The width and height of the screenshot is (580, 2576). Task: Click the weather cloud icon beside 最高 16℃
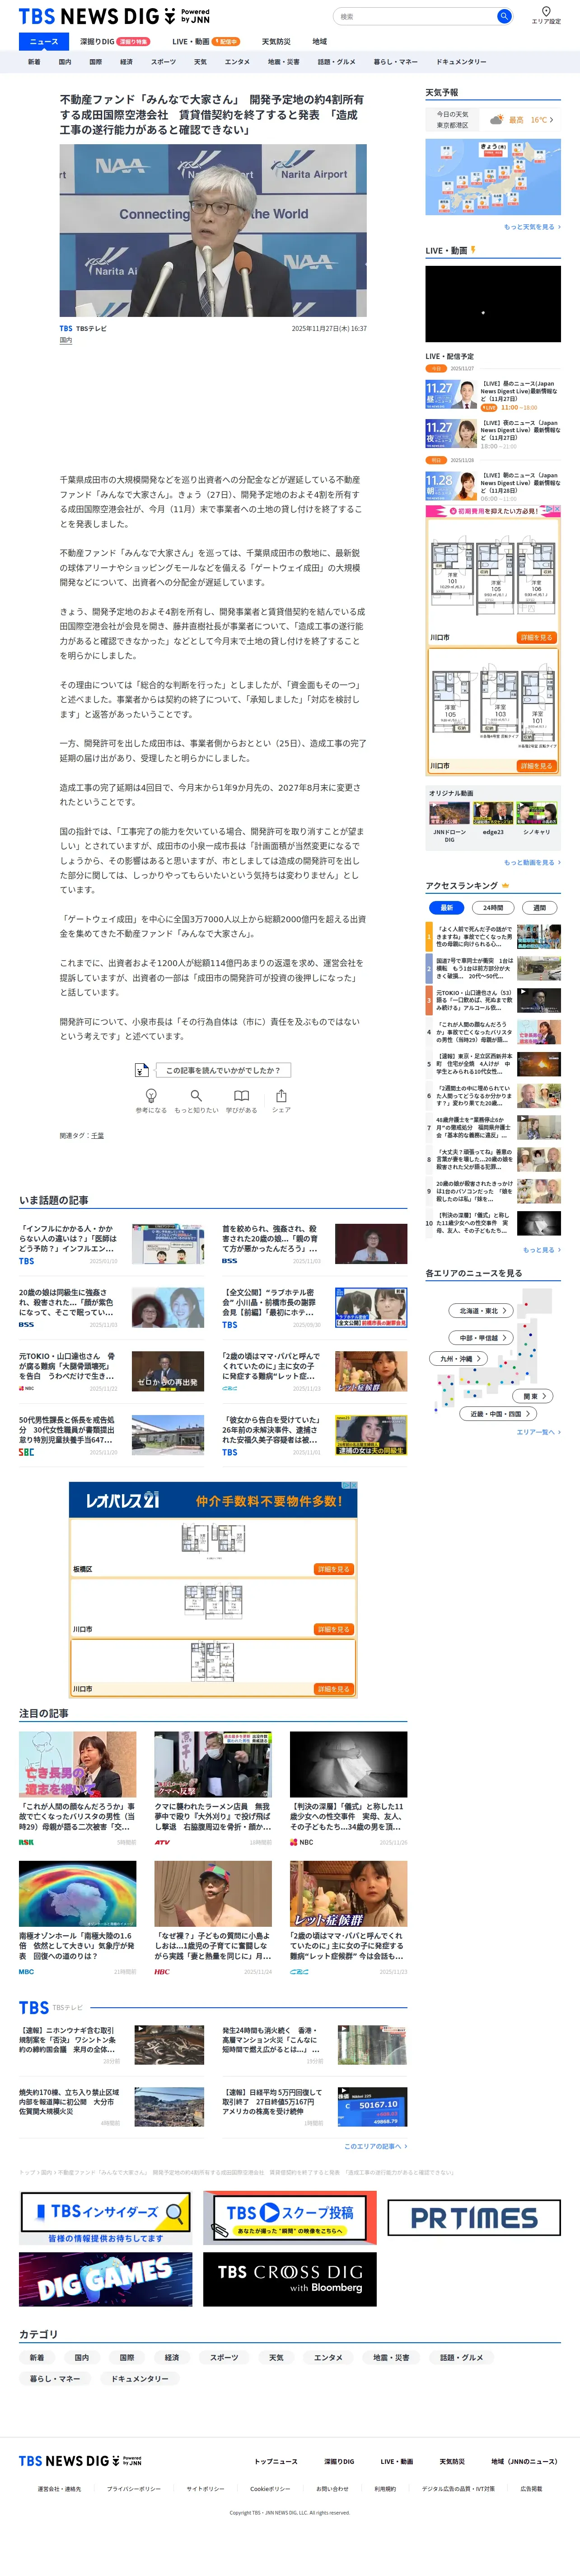pos(496,120)
